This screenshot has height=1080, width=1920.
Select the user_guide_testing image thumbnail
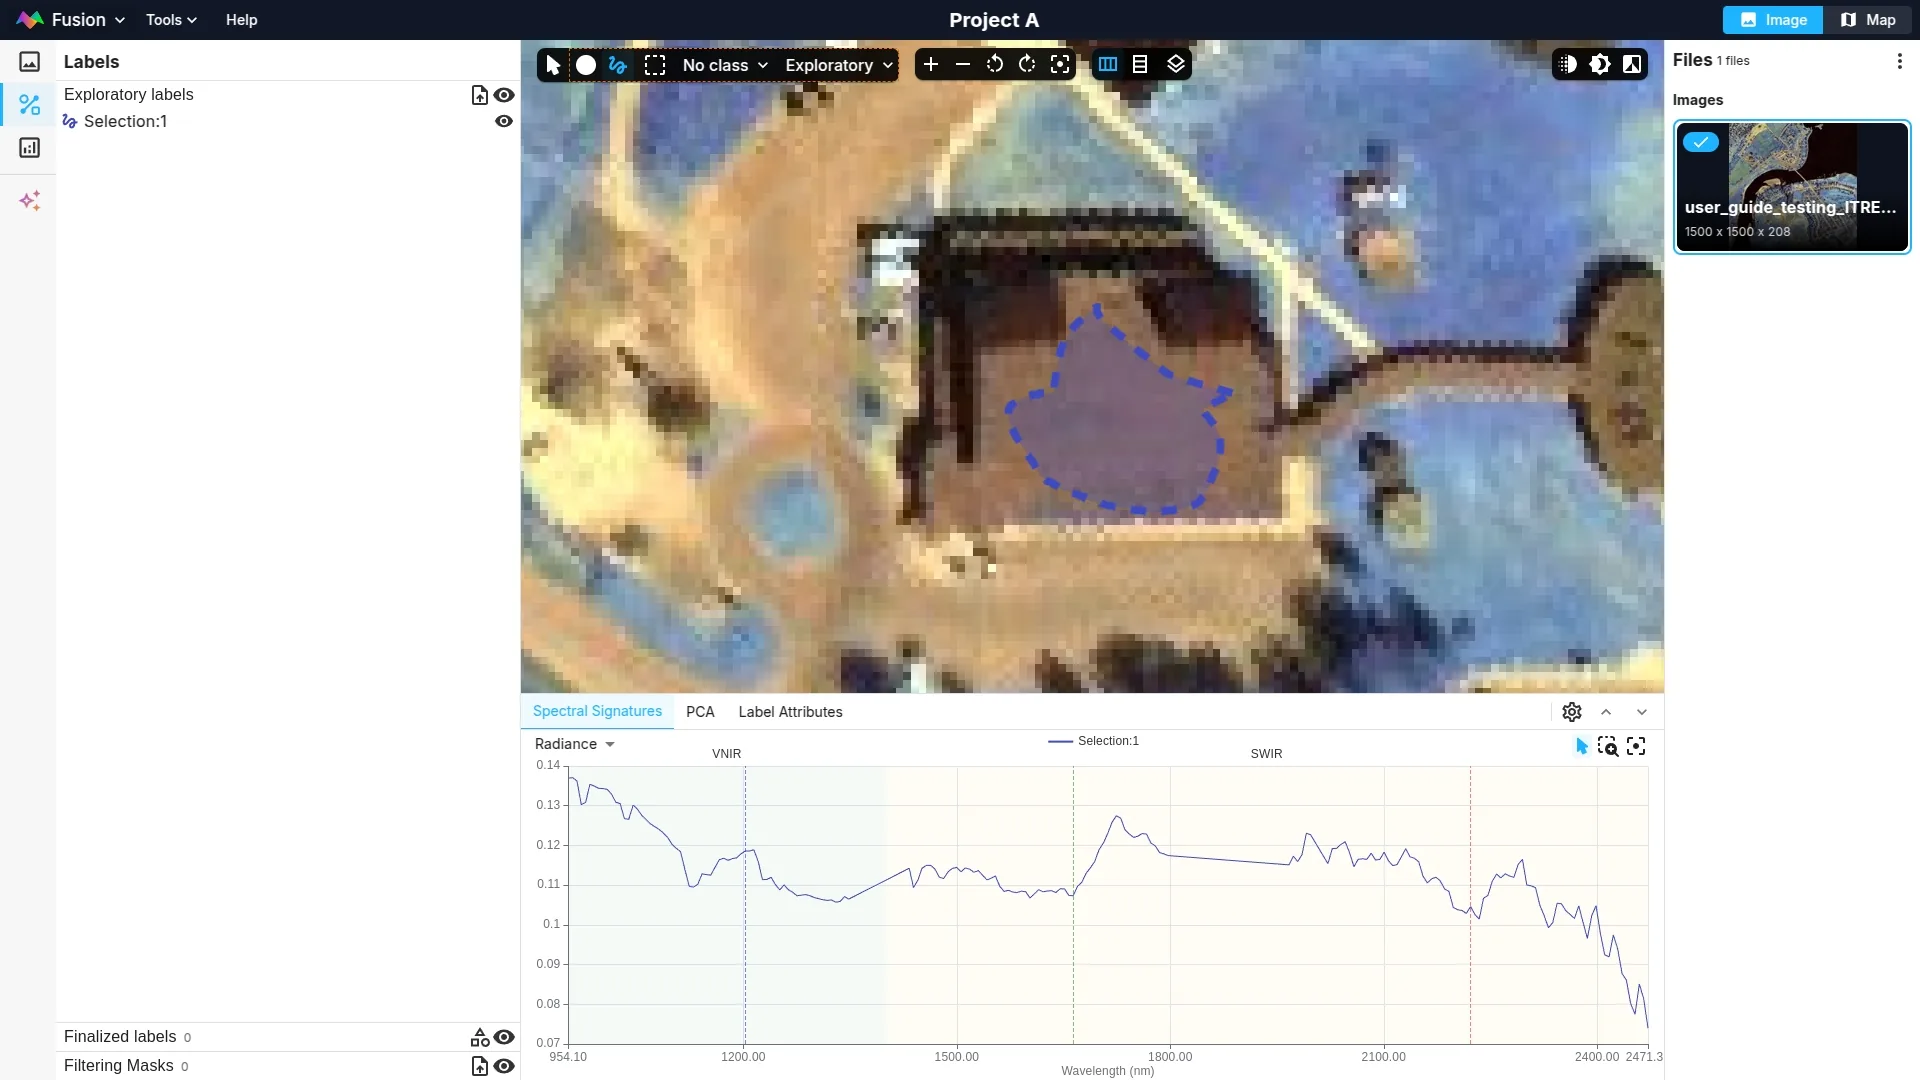tap(1791, 187)
